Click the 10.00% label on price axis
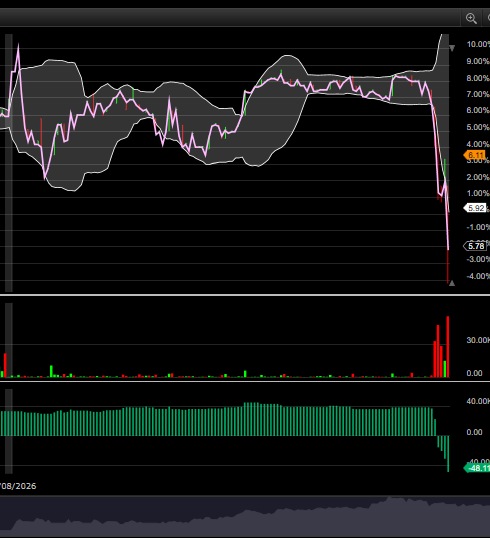This screenshot has height=538, width=490. coord(478,44)
